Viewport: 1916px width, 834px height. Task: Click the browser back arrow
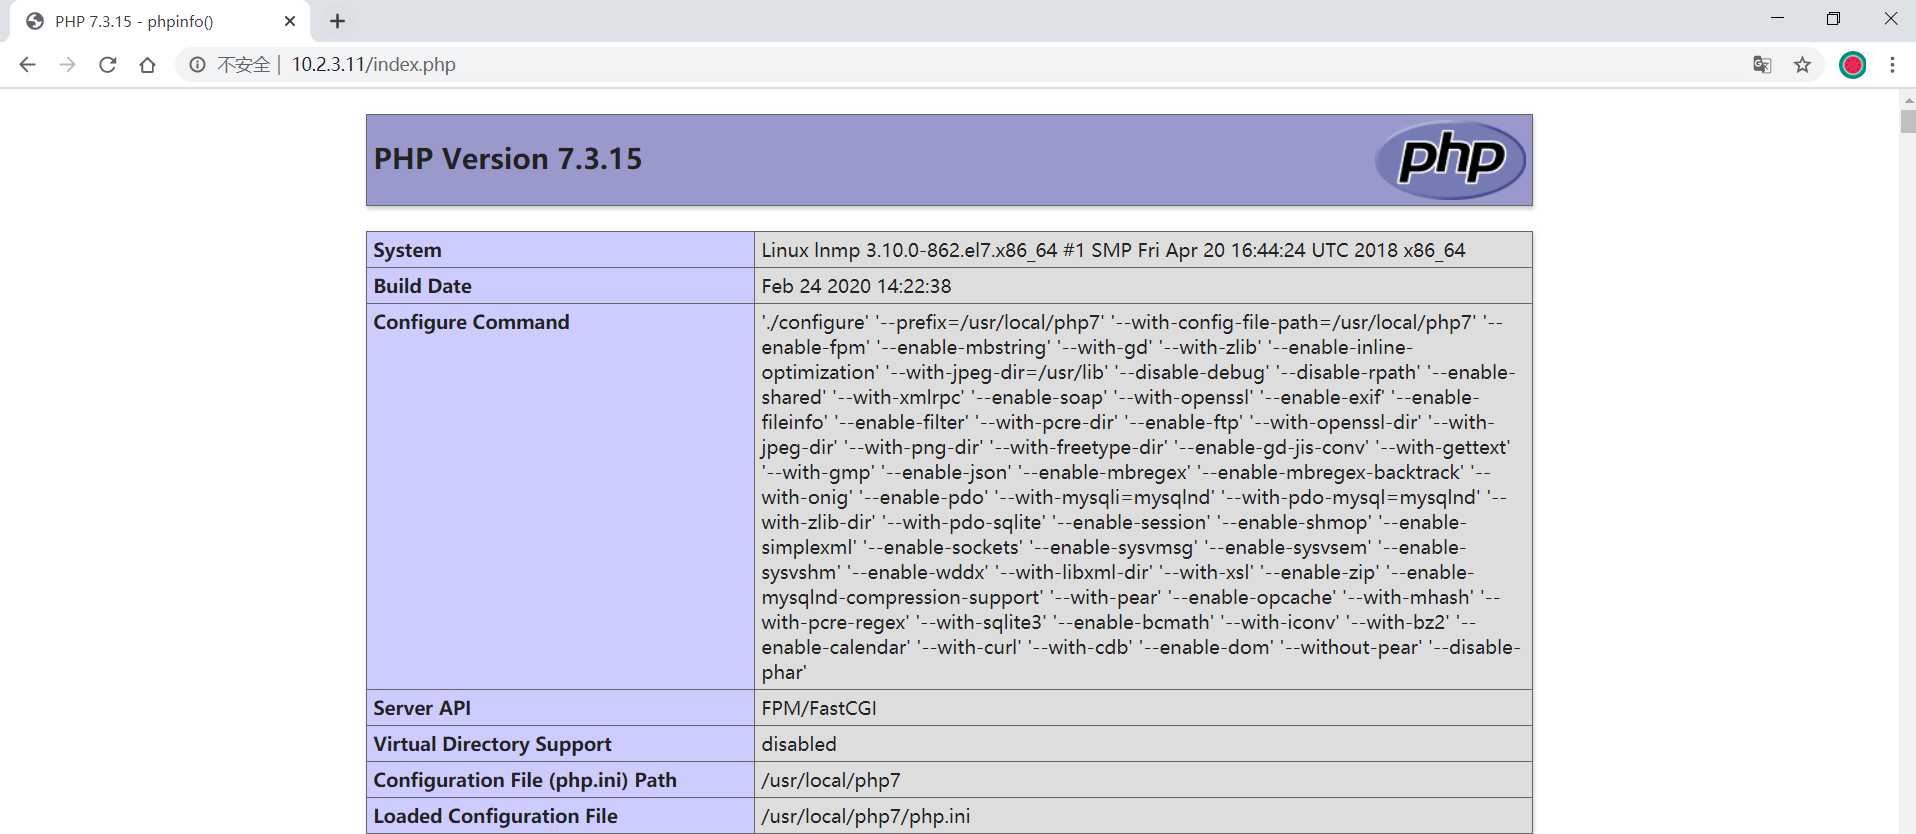pyautogui.click(x=27, y=65)
